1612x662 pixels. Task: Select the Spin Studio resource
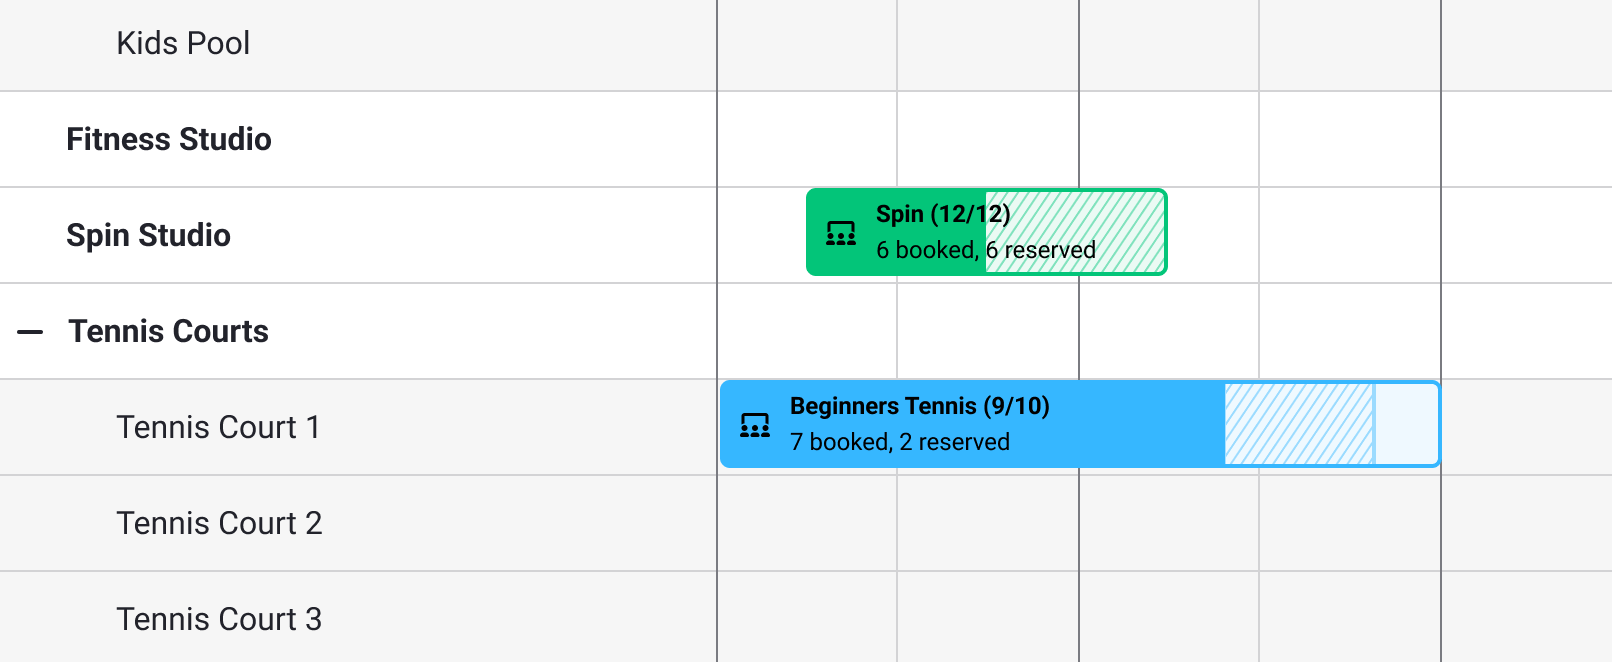149,236
